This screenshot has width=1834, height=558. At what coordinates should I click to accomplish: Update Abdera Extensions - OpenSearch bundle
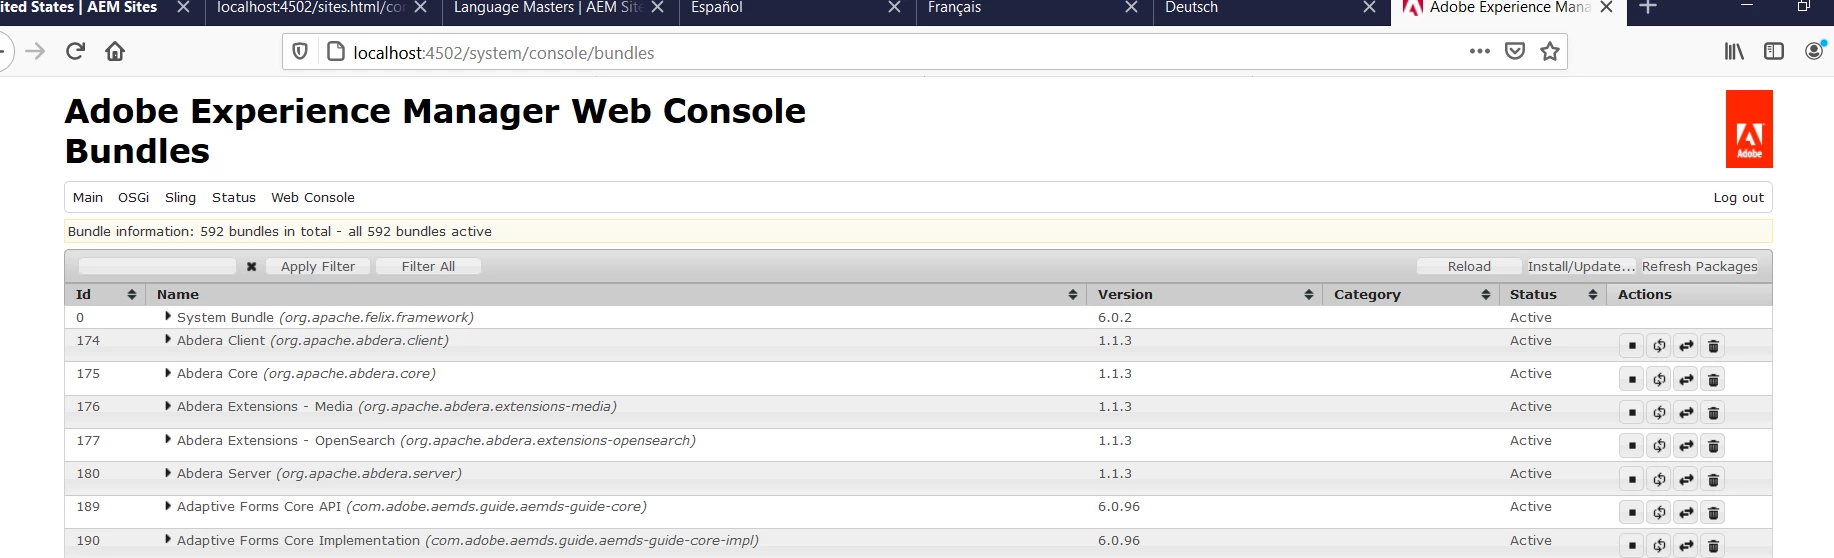(1686, 446)
